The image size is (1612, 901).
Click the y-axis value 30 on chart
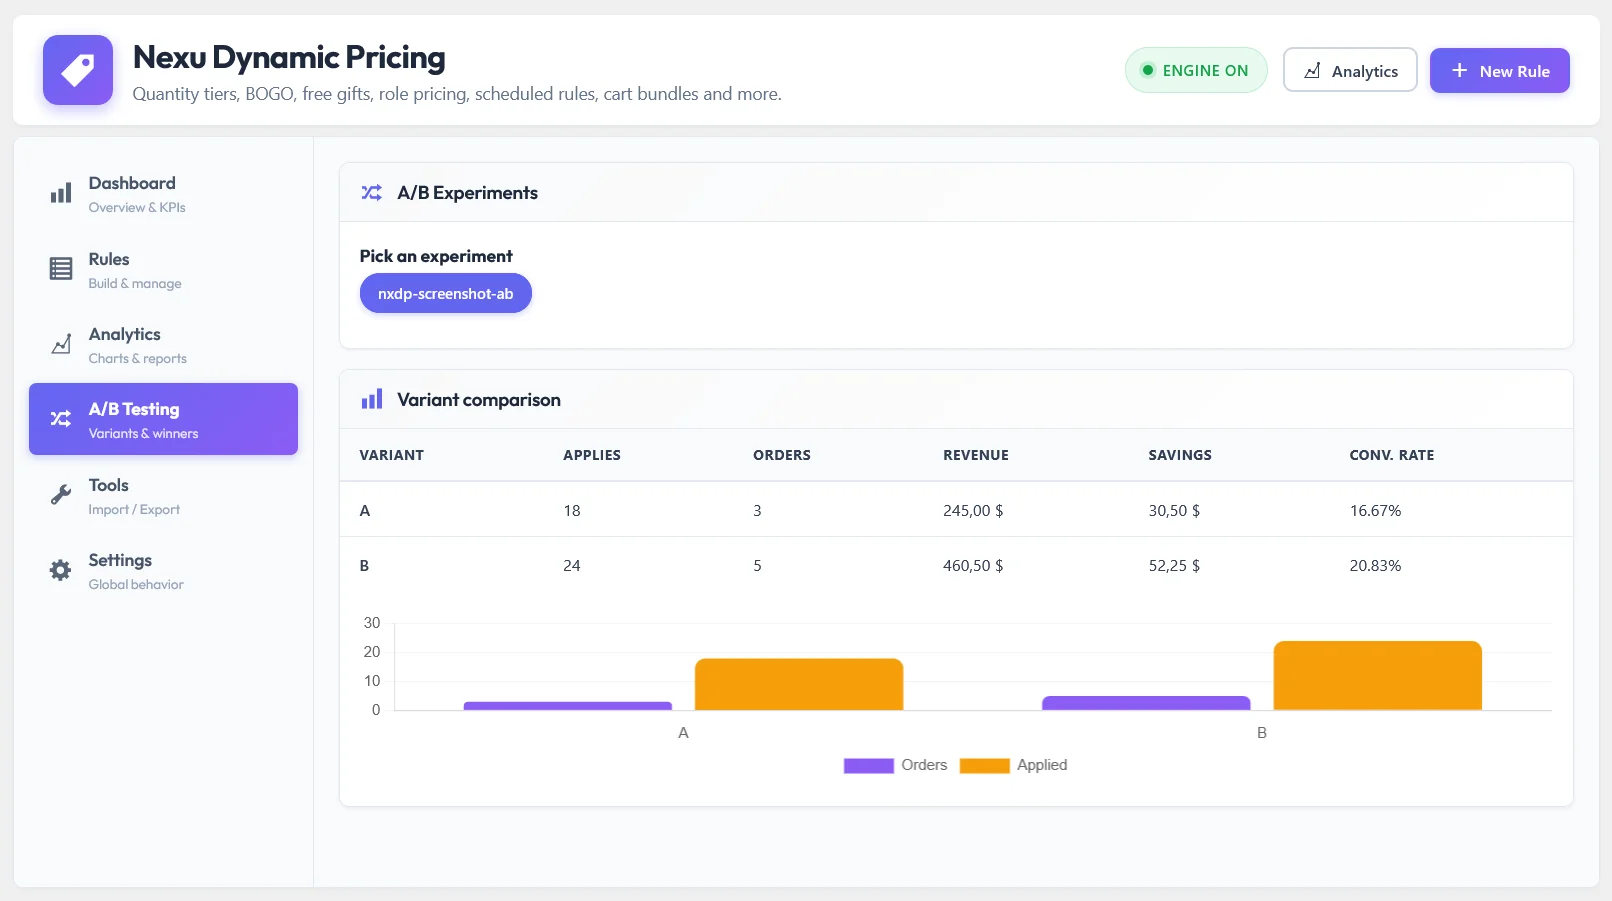point(372,623)
